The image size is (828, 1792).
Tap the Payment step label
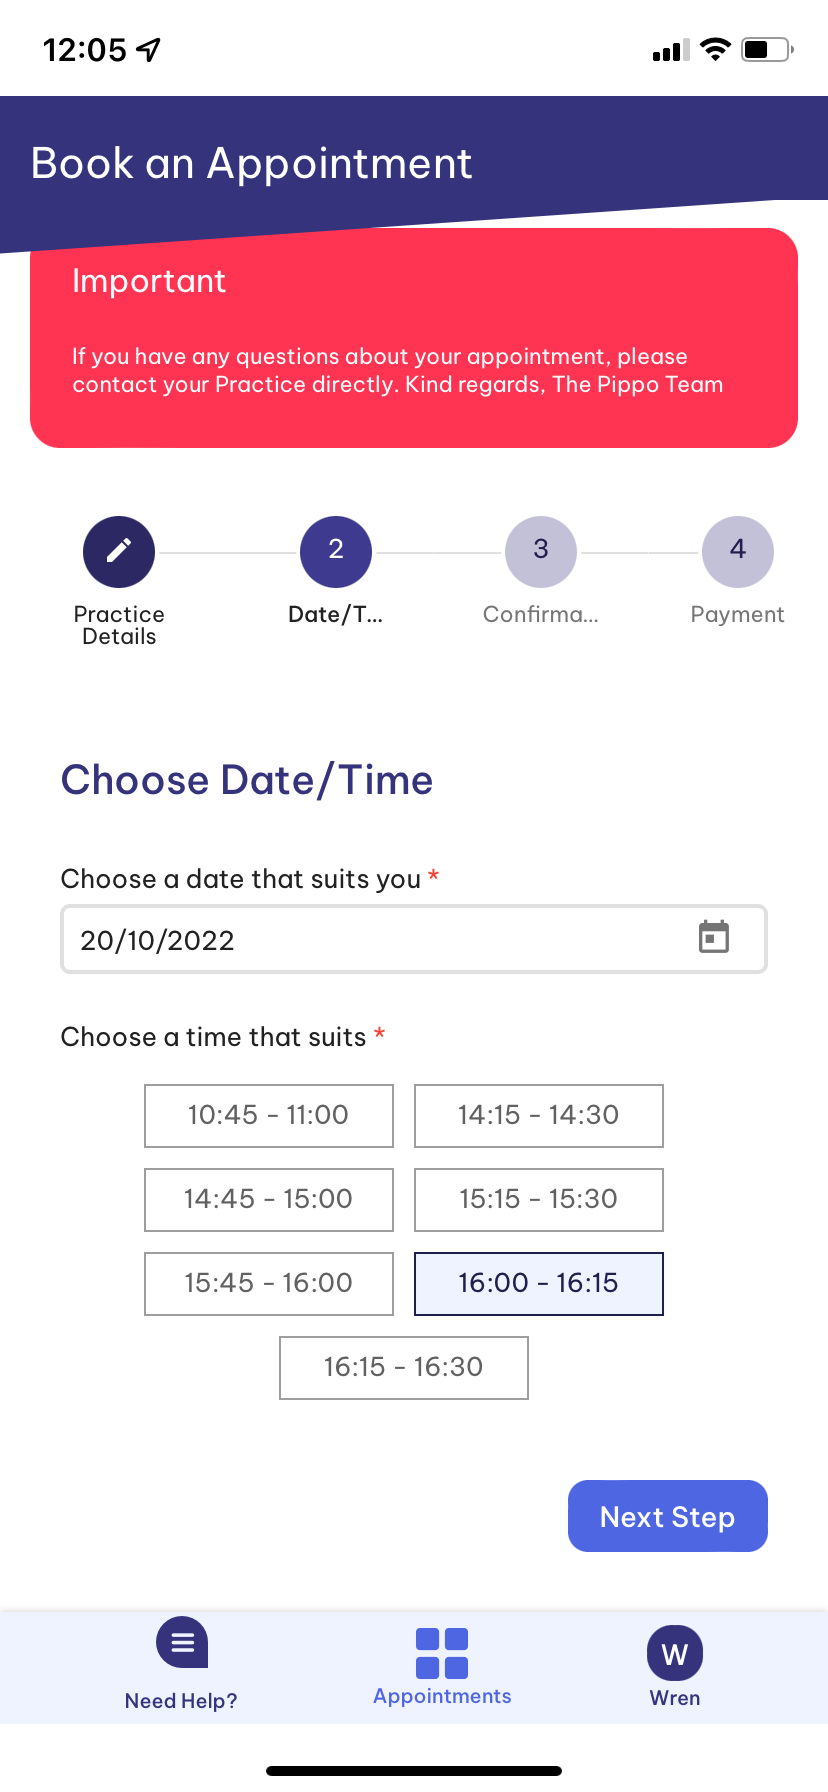(738, 614)
